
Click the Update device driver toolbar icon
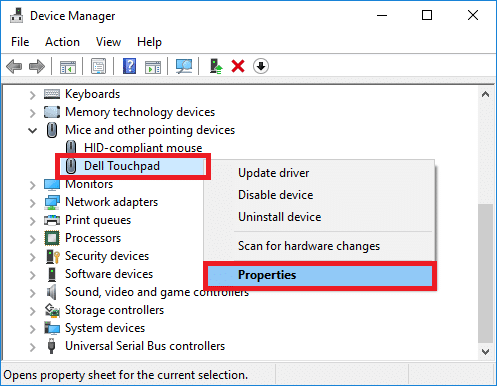point(216,66)
